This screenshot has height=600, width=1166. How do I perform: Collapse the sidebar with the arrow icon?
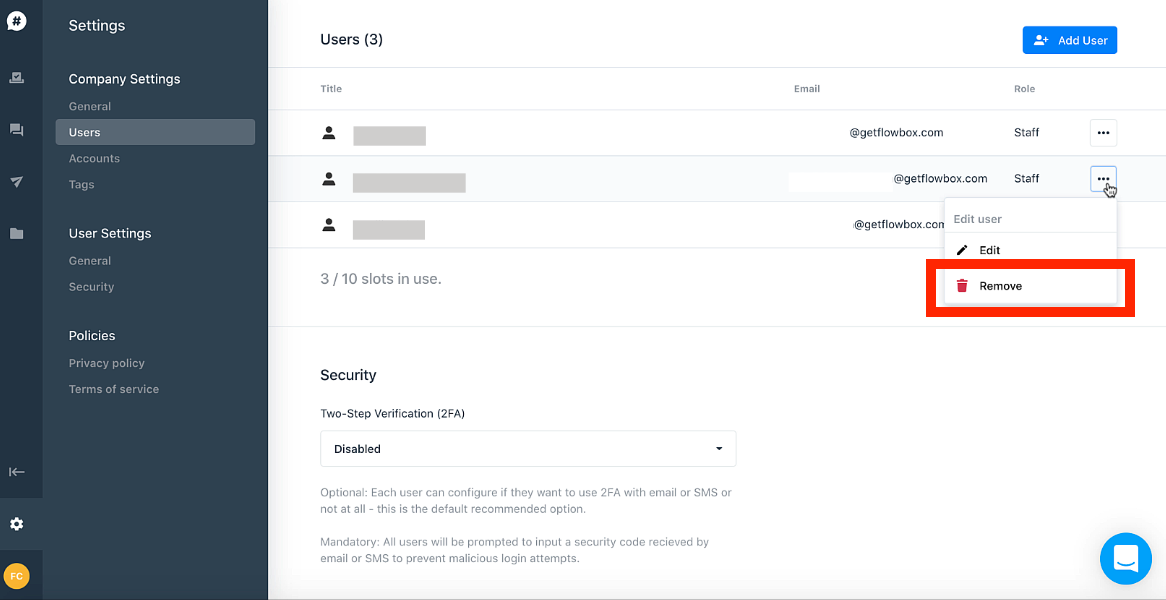click(17, 472)
